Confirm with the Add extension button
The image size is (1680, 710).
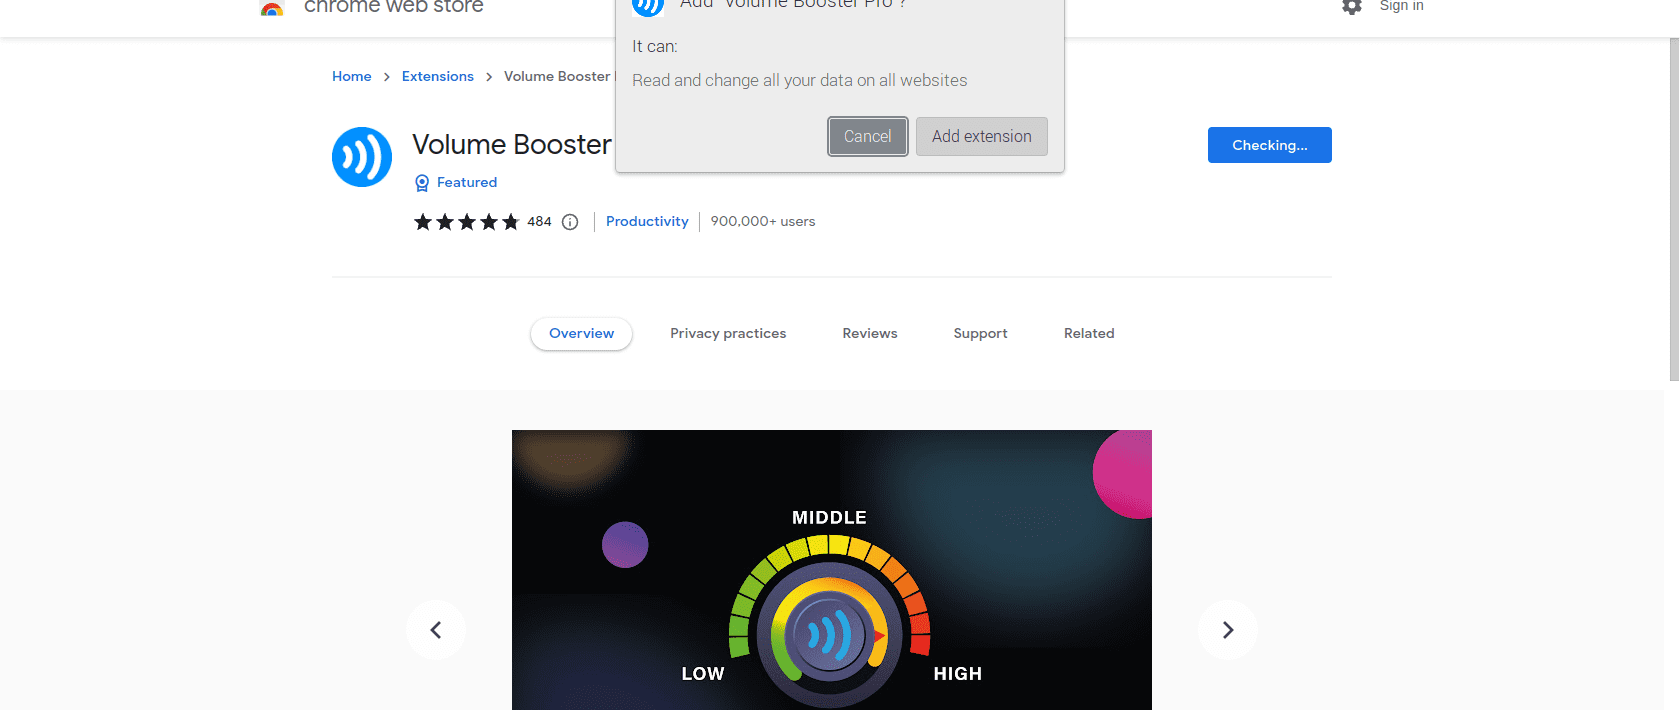click(x=982, y=137)
